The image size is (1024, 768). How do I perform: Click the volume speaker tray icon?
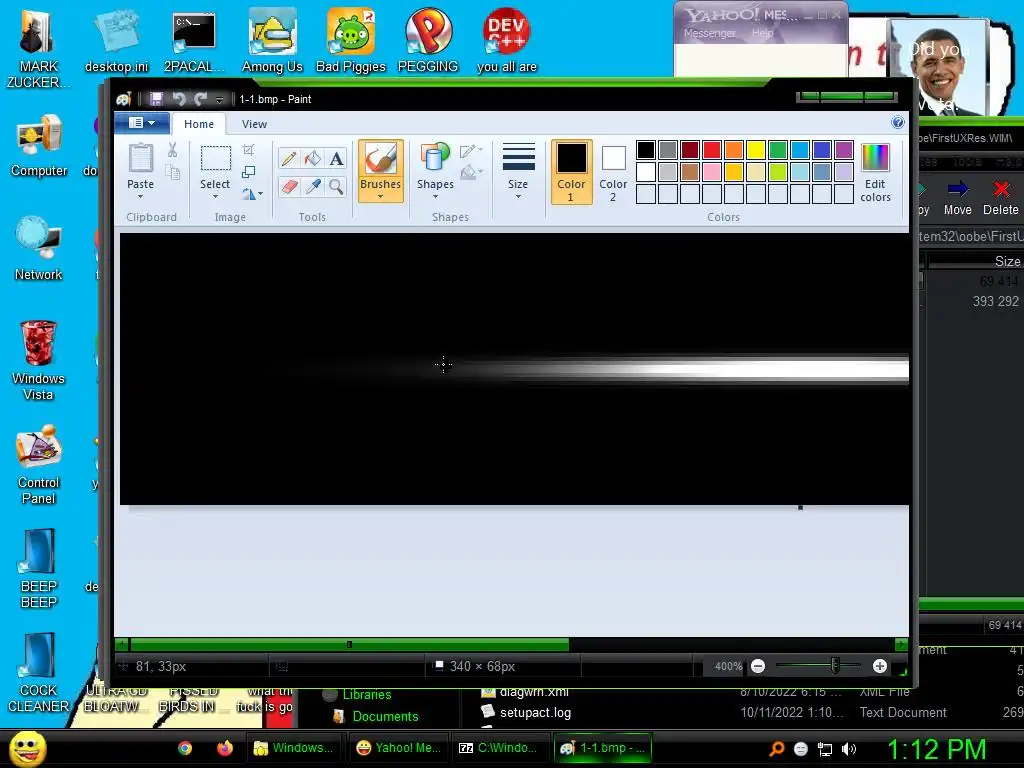[849, 749]
